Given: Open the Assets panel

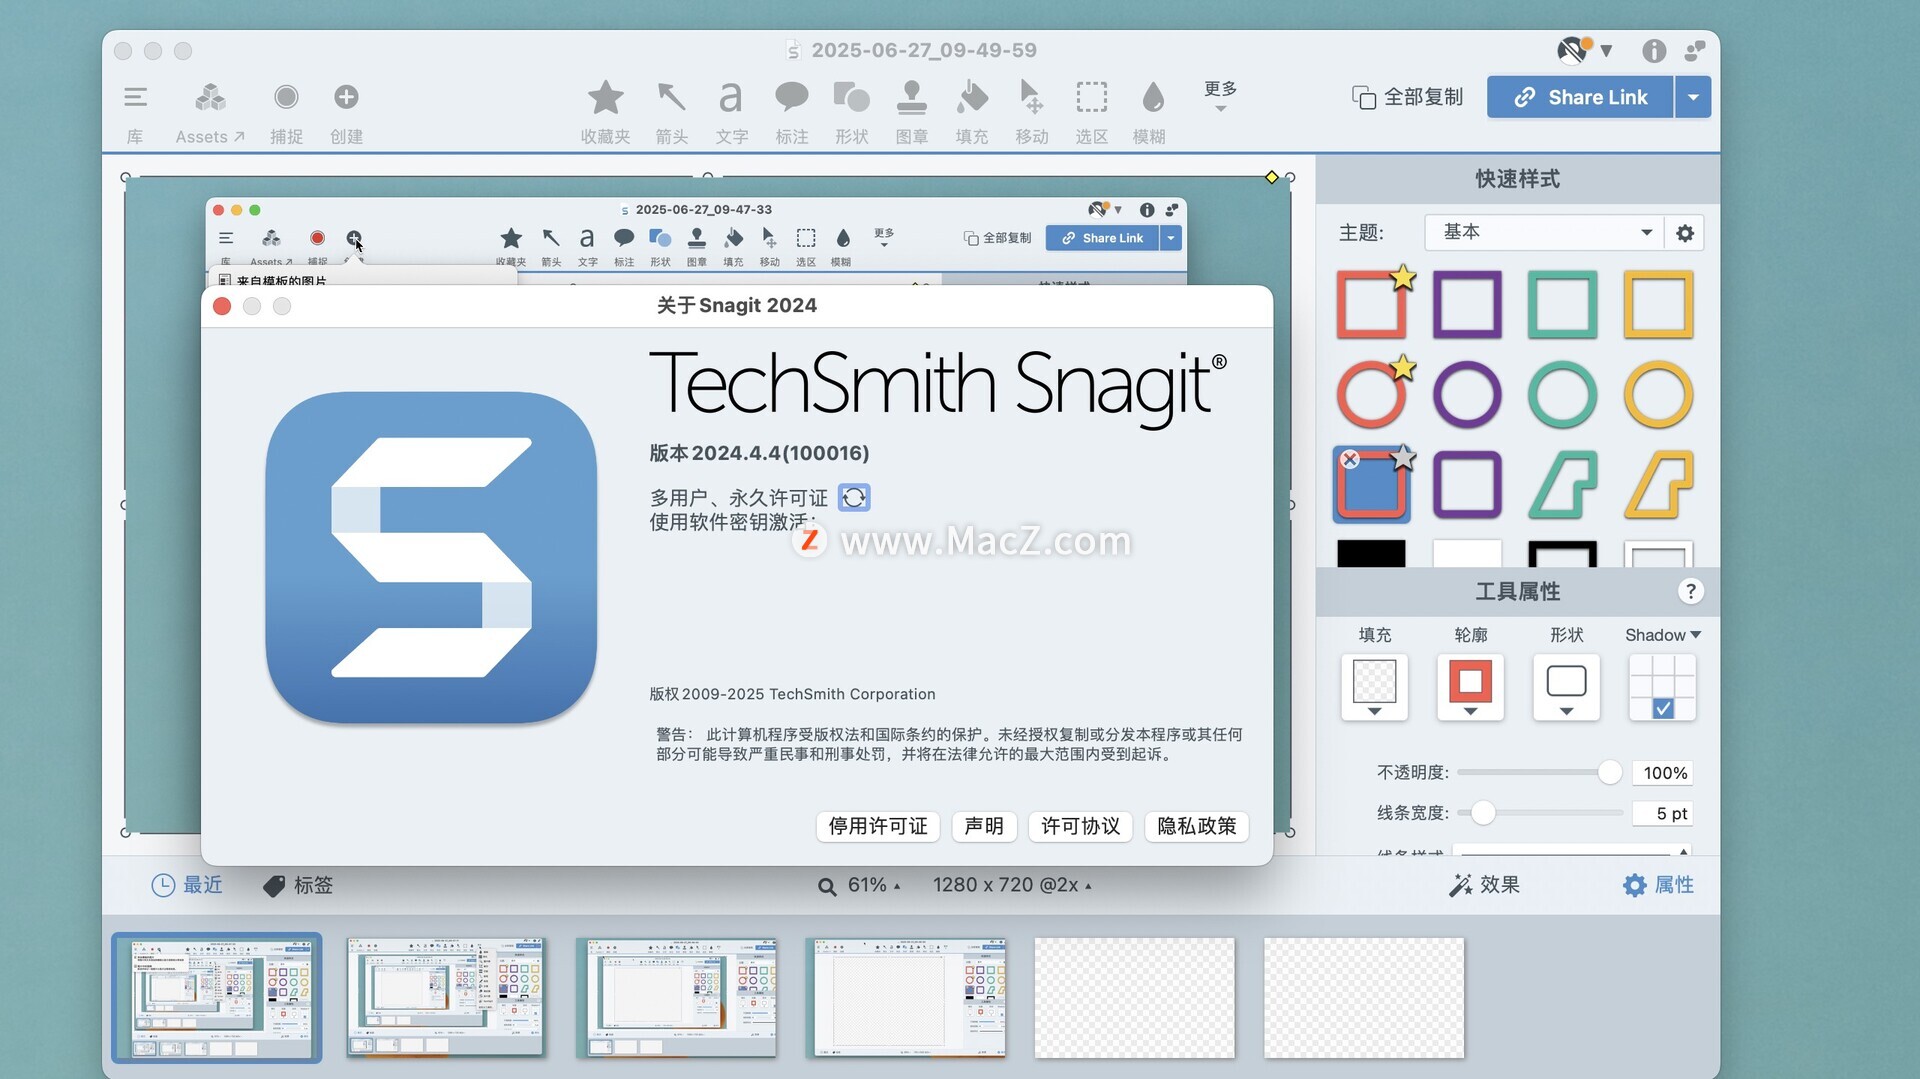Looking at the screenshot, I should [x=210, y=97].
